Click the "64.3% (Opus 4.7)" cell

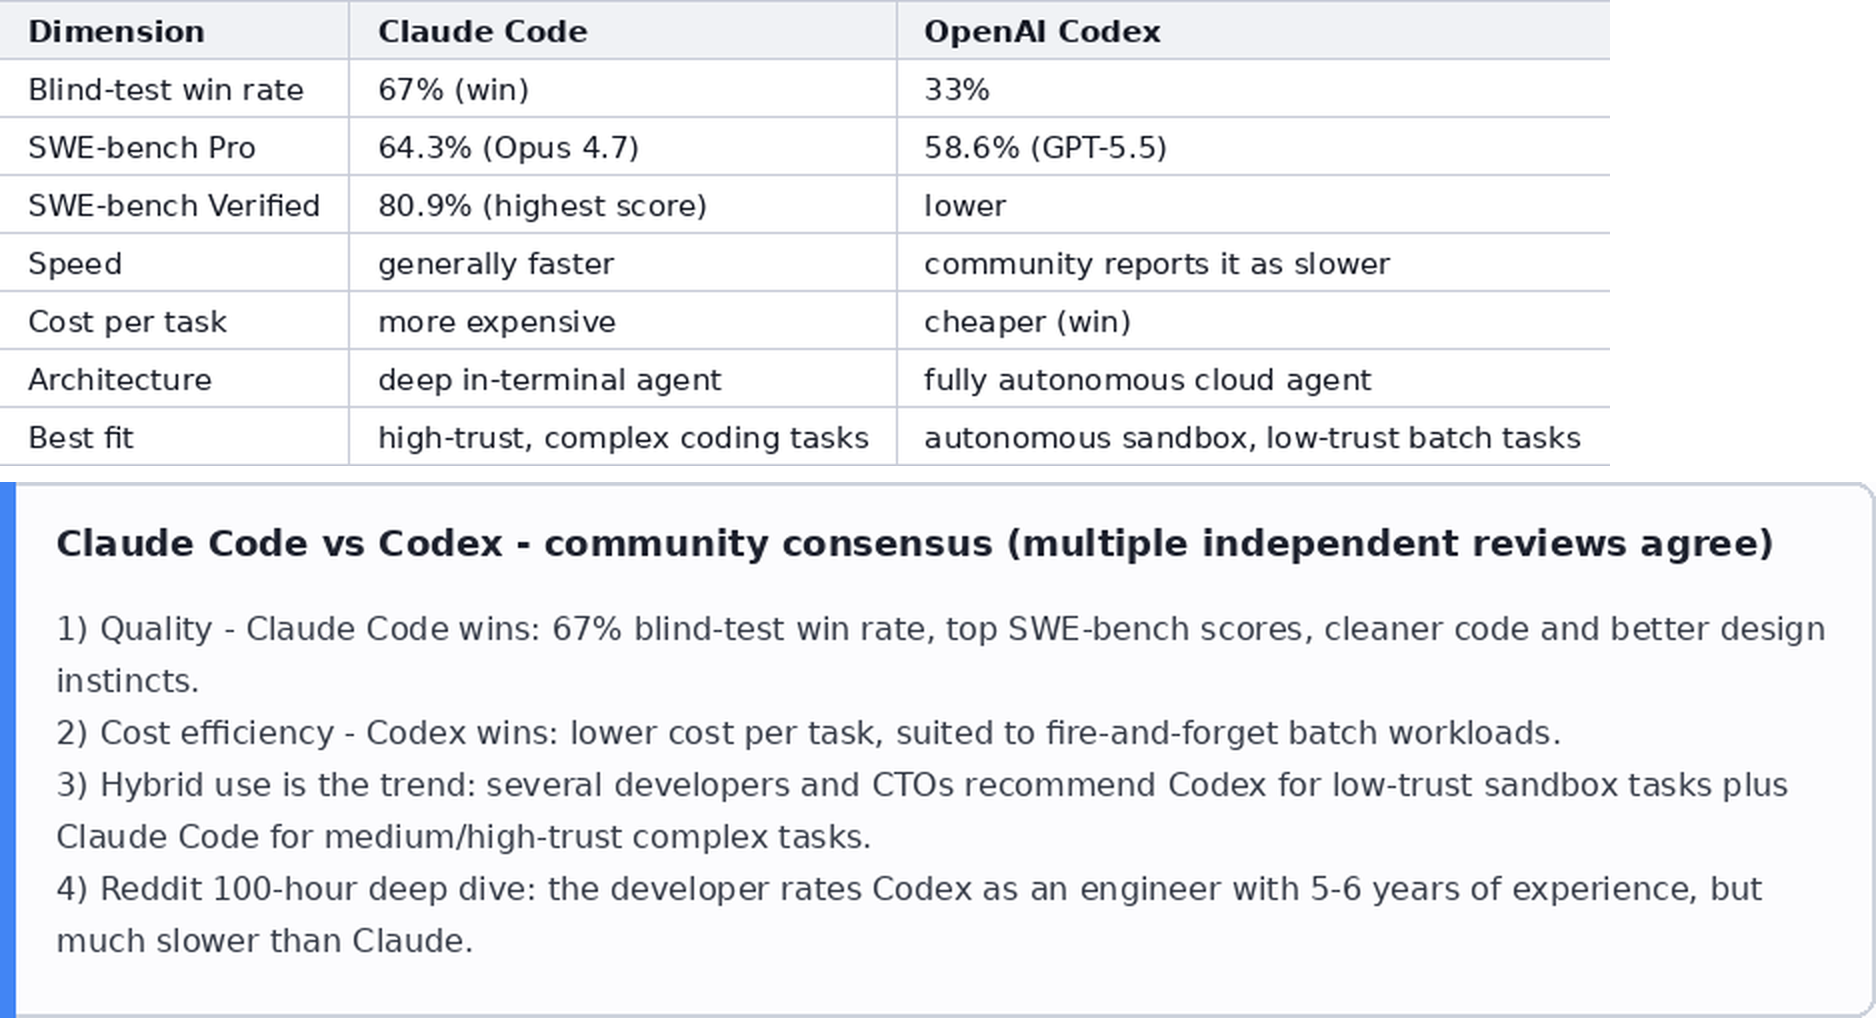(x=623, y=147)
